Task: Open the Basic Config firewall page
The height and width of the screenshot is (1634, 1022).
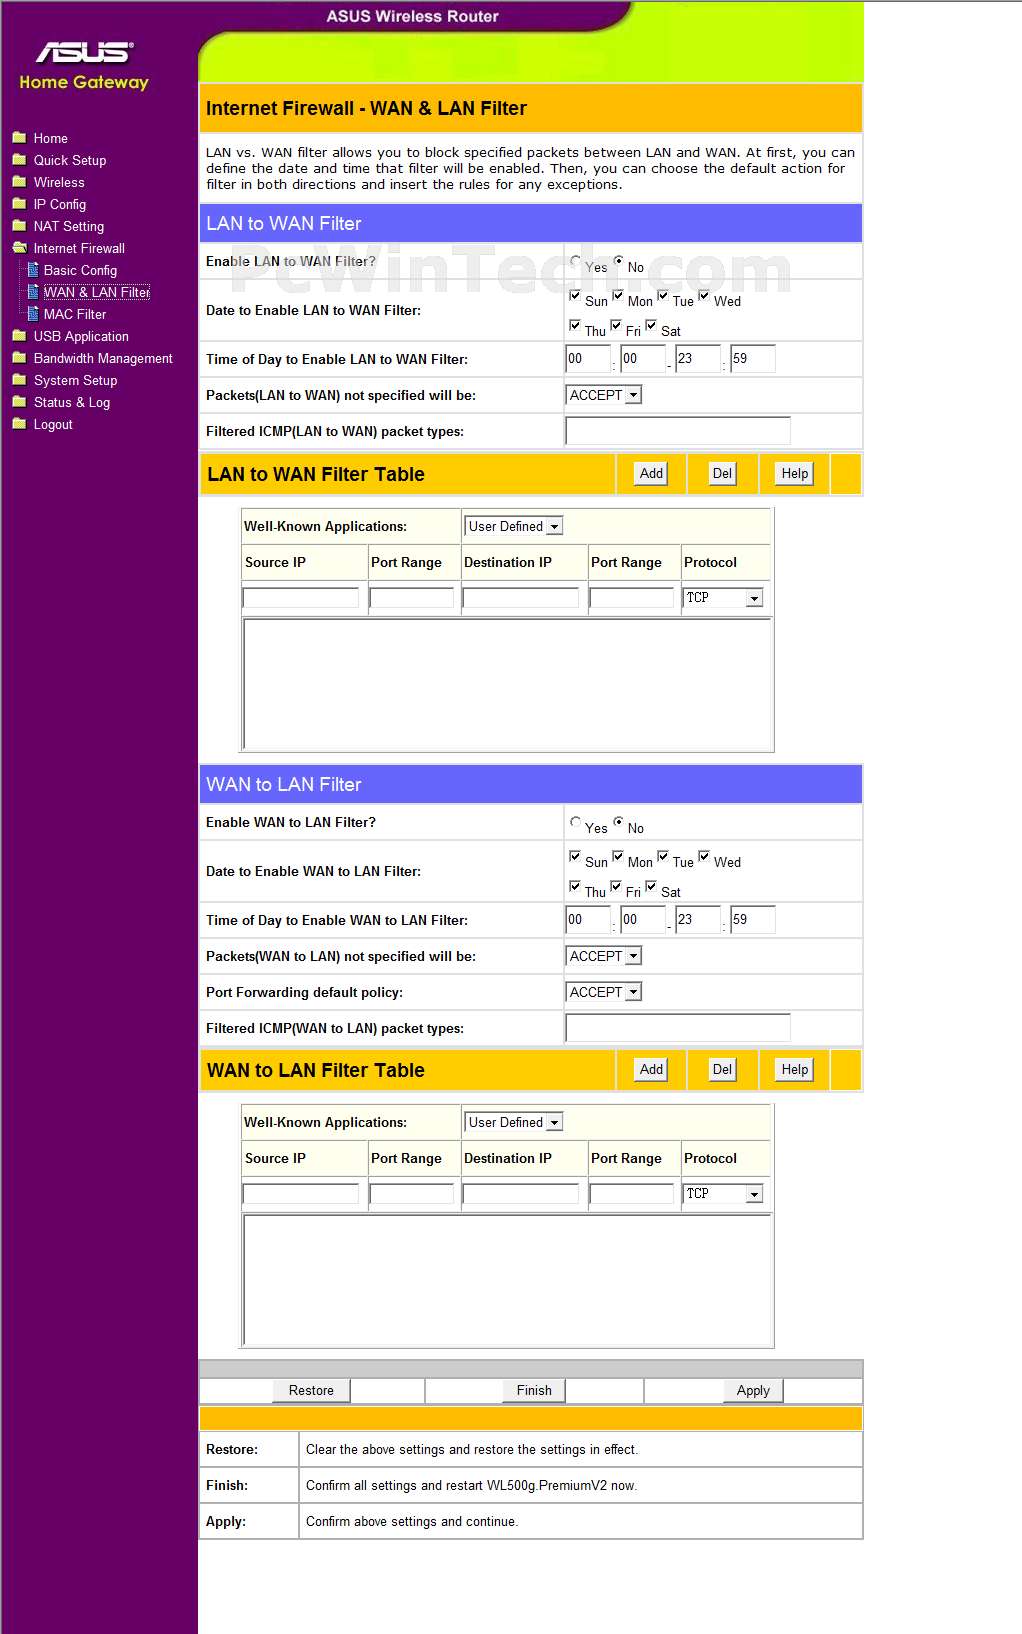Action: (80, 270)
